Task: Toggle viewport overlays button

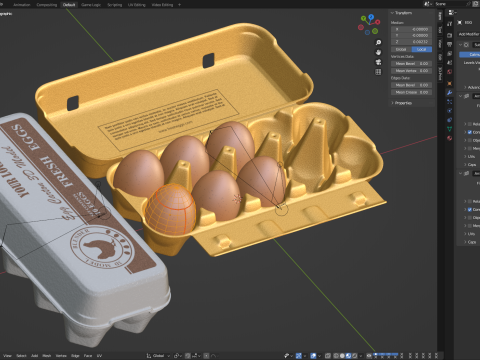Action: (313, 356)
